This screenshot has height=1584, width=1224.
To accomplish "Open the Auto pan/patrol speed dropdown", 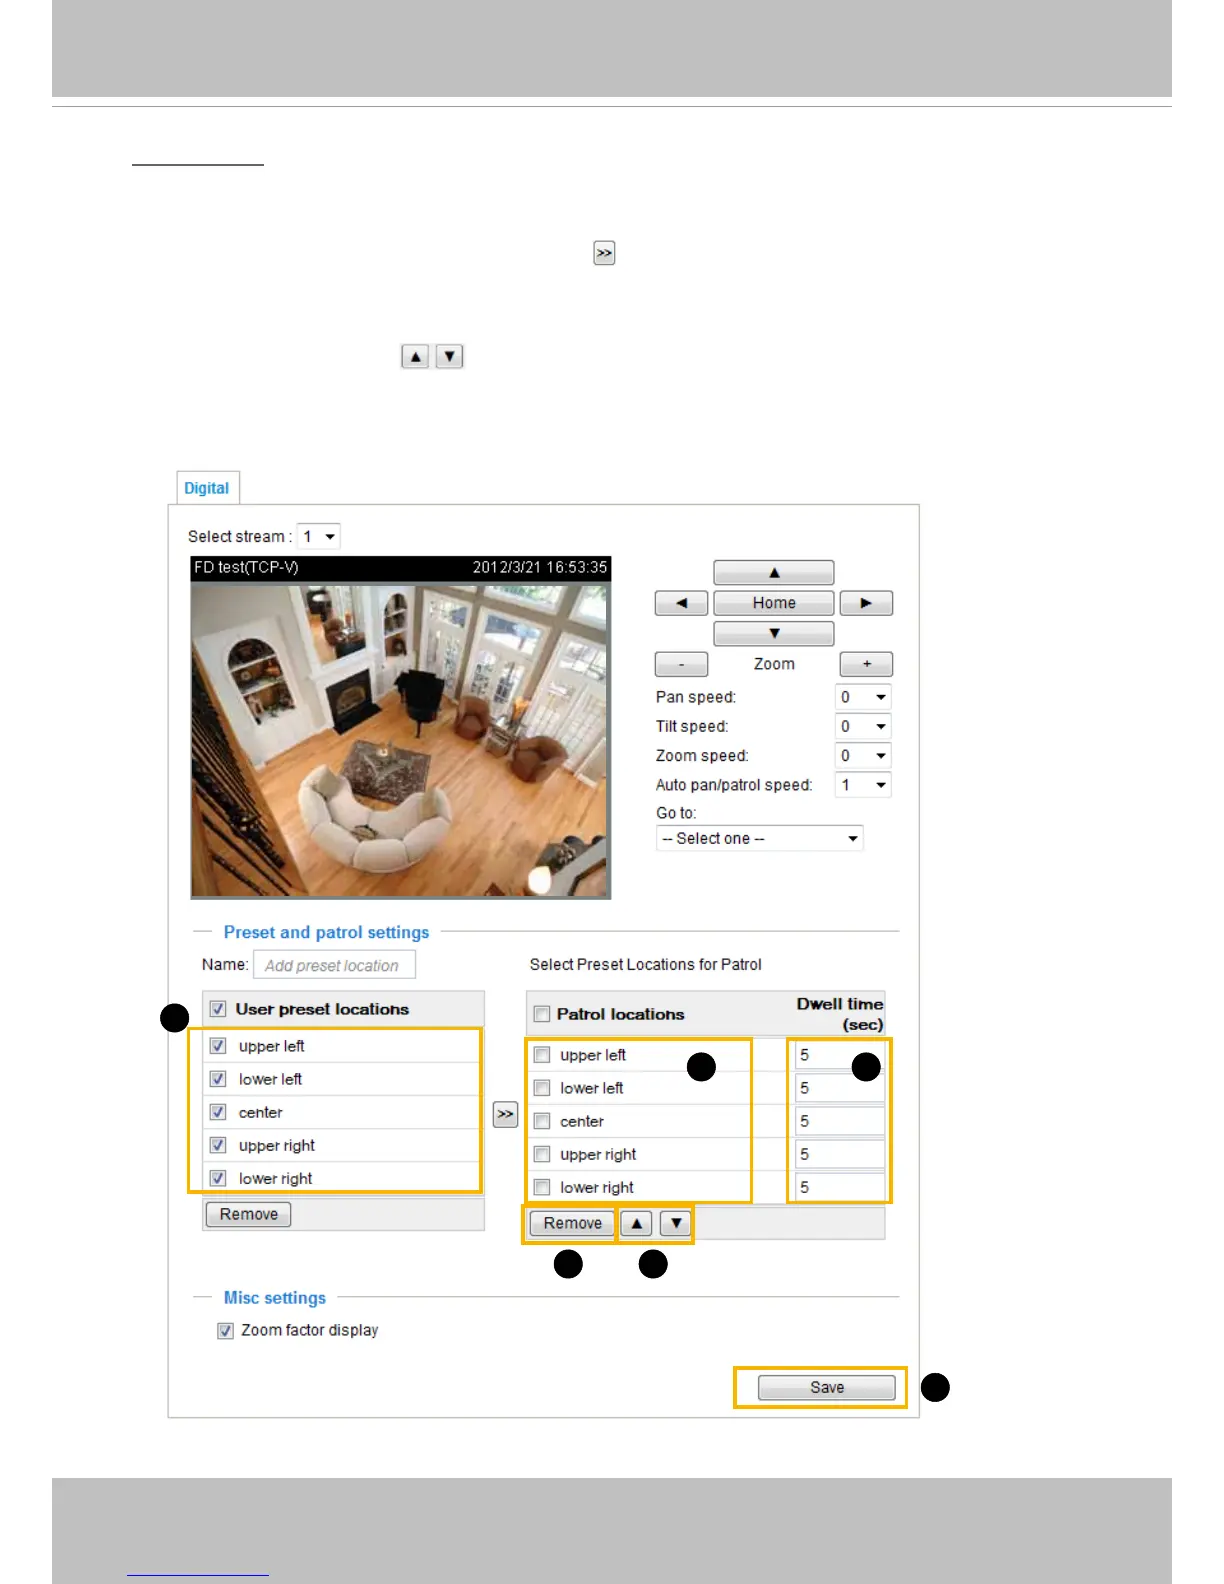I will (x=862, y=785).
